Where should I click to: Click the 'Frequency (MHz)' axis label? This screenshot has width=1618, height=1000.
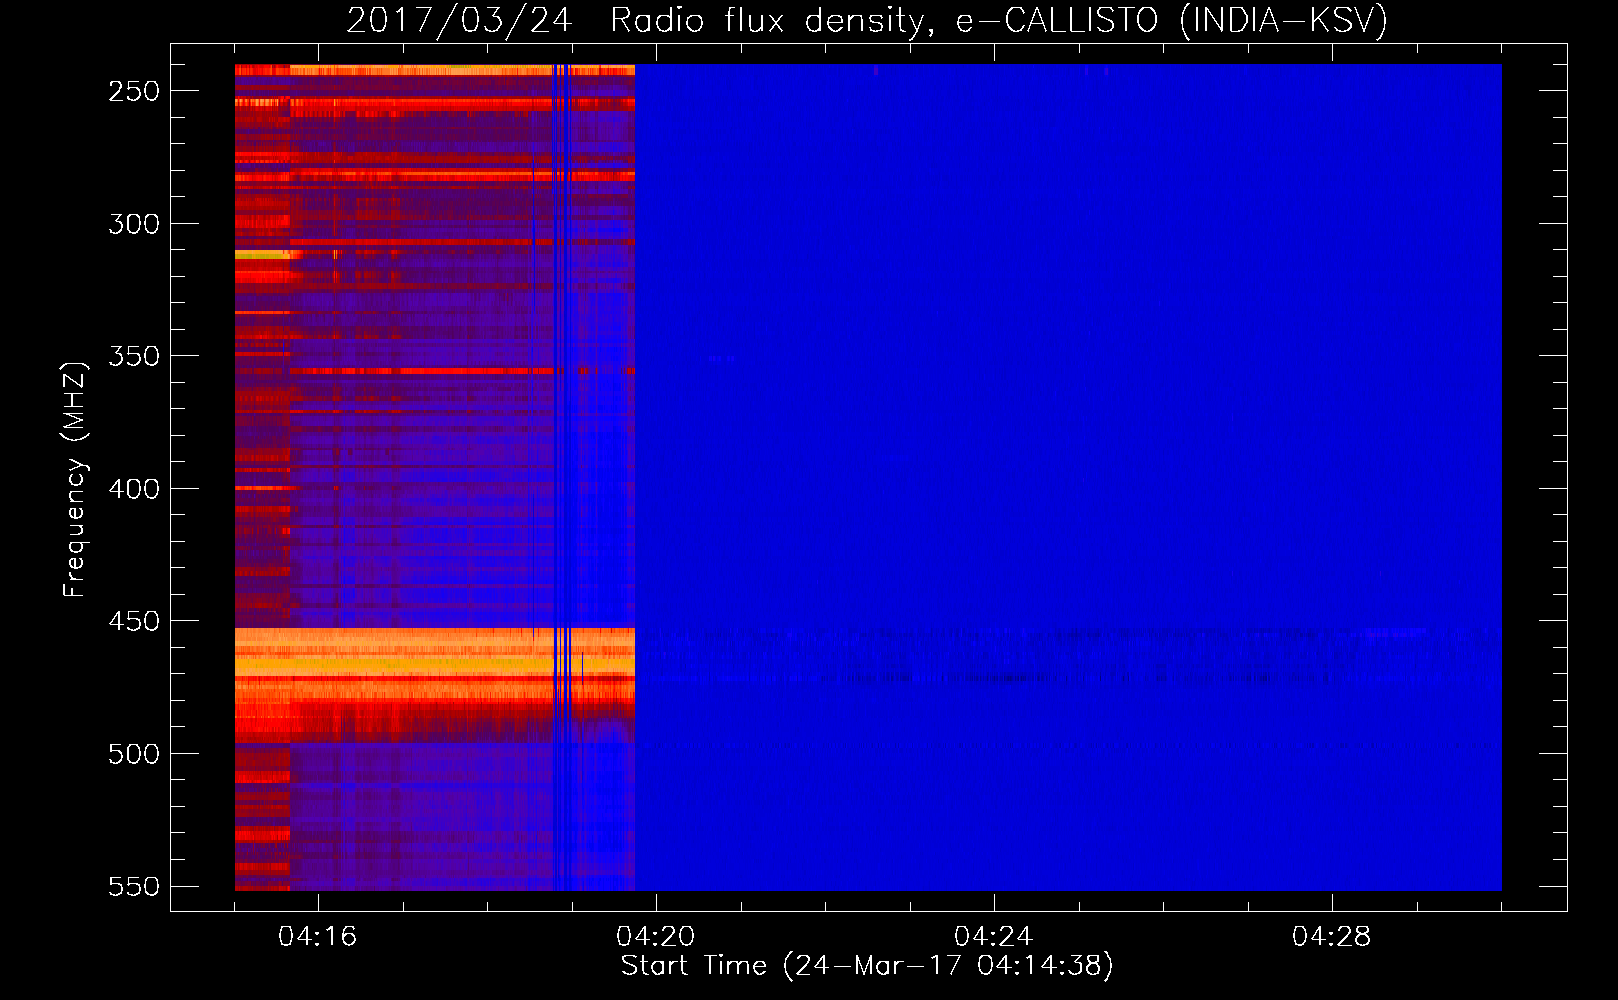click(74, 479)
